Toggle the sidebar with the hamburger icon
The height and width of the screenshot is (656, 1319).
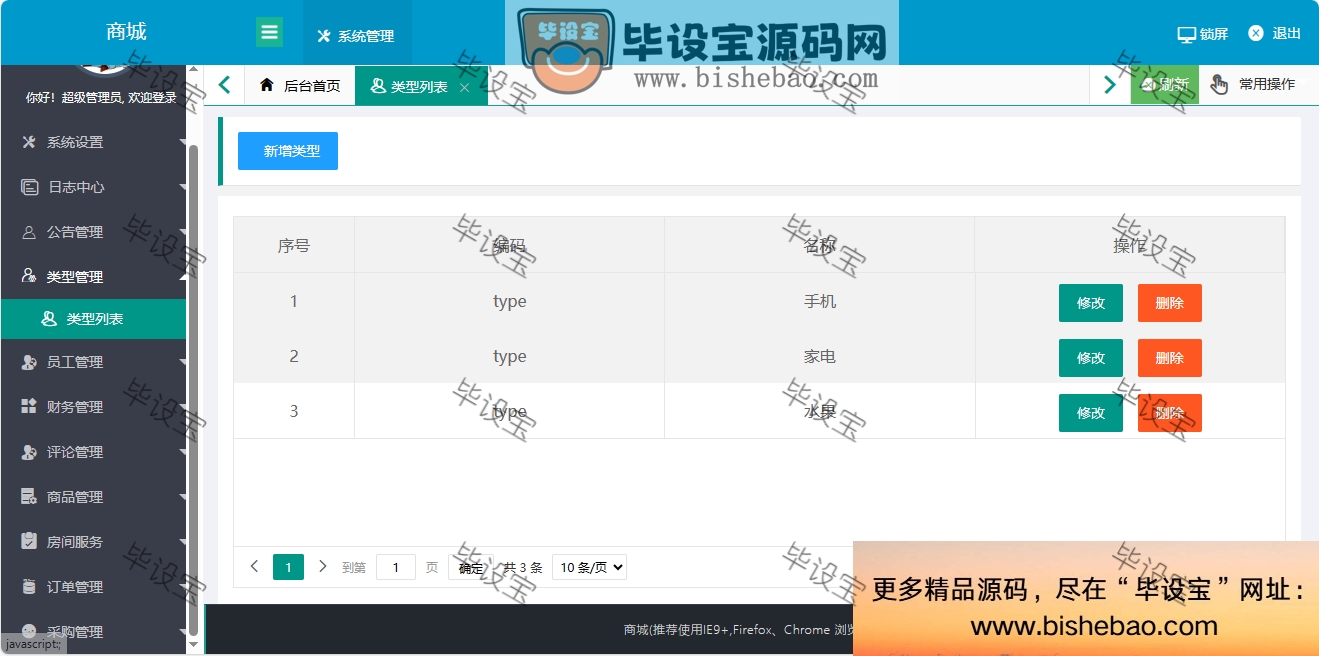click(269, 32)
